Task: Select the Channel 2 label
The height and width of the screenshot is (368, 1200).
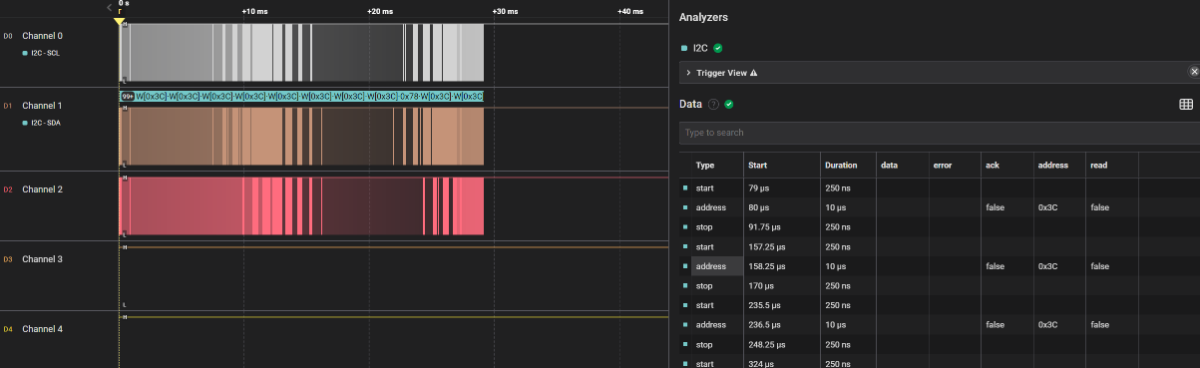Action: point(42,189)
